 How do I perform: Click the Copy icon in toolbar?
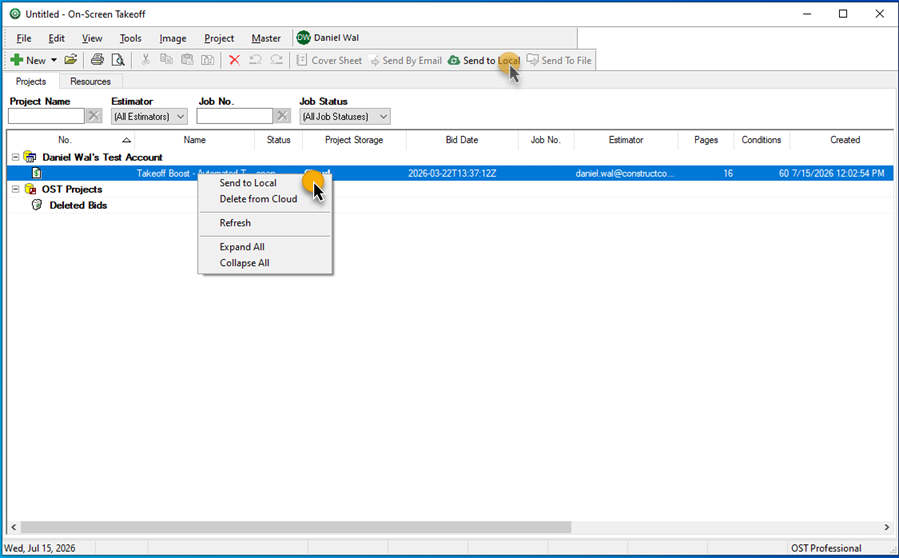tap(166, 60)
